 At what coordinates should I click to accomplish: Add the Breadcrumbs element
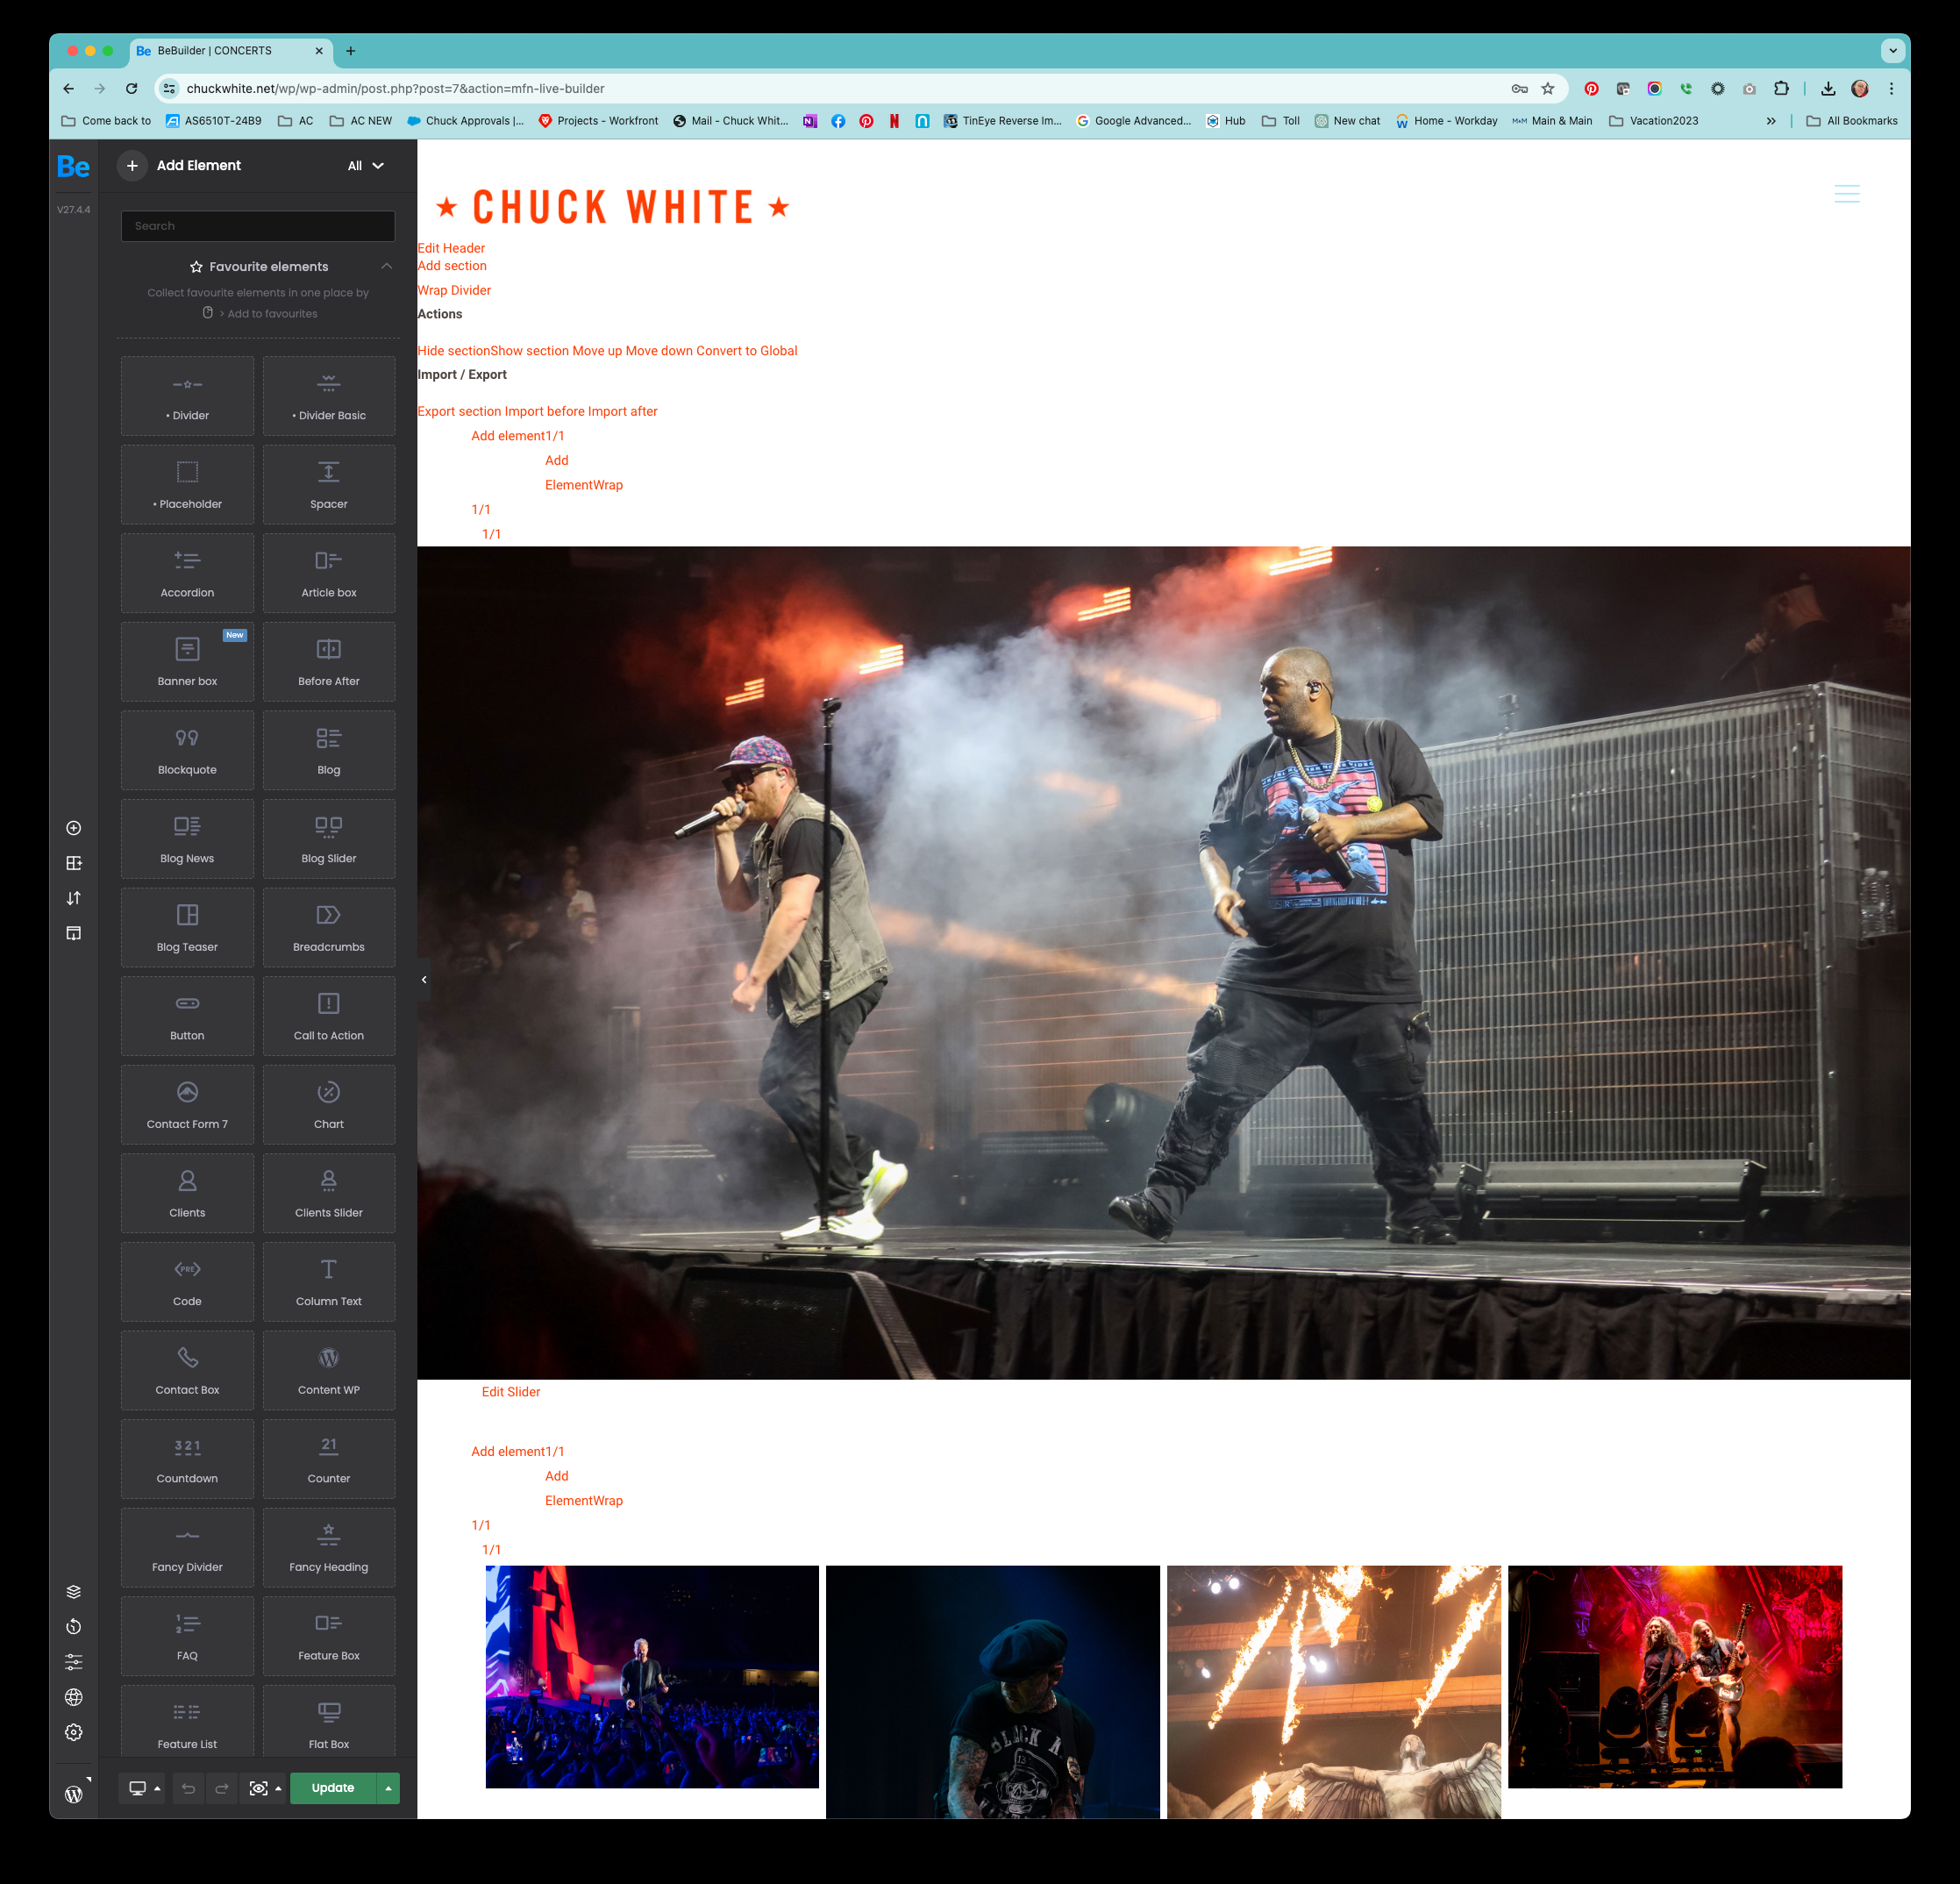329,928
